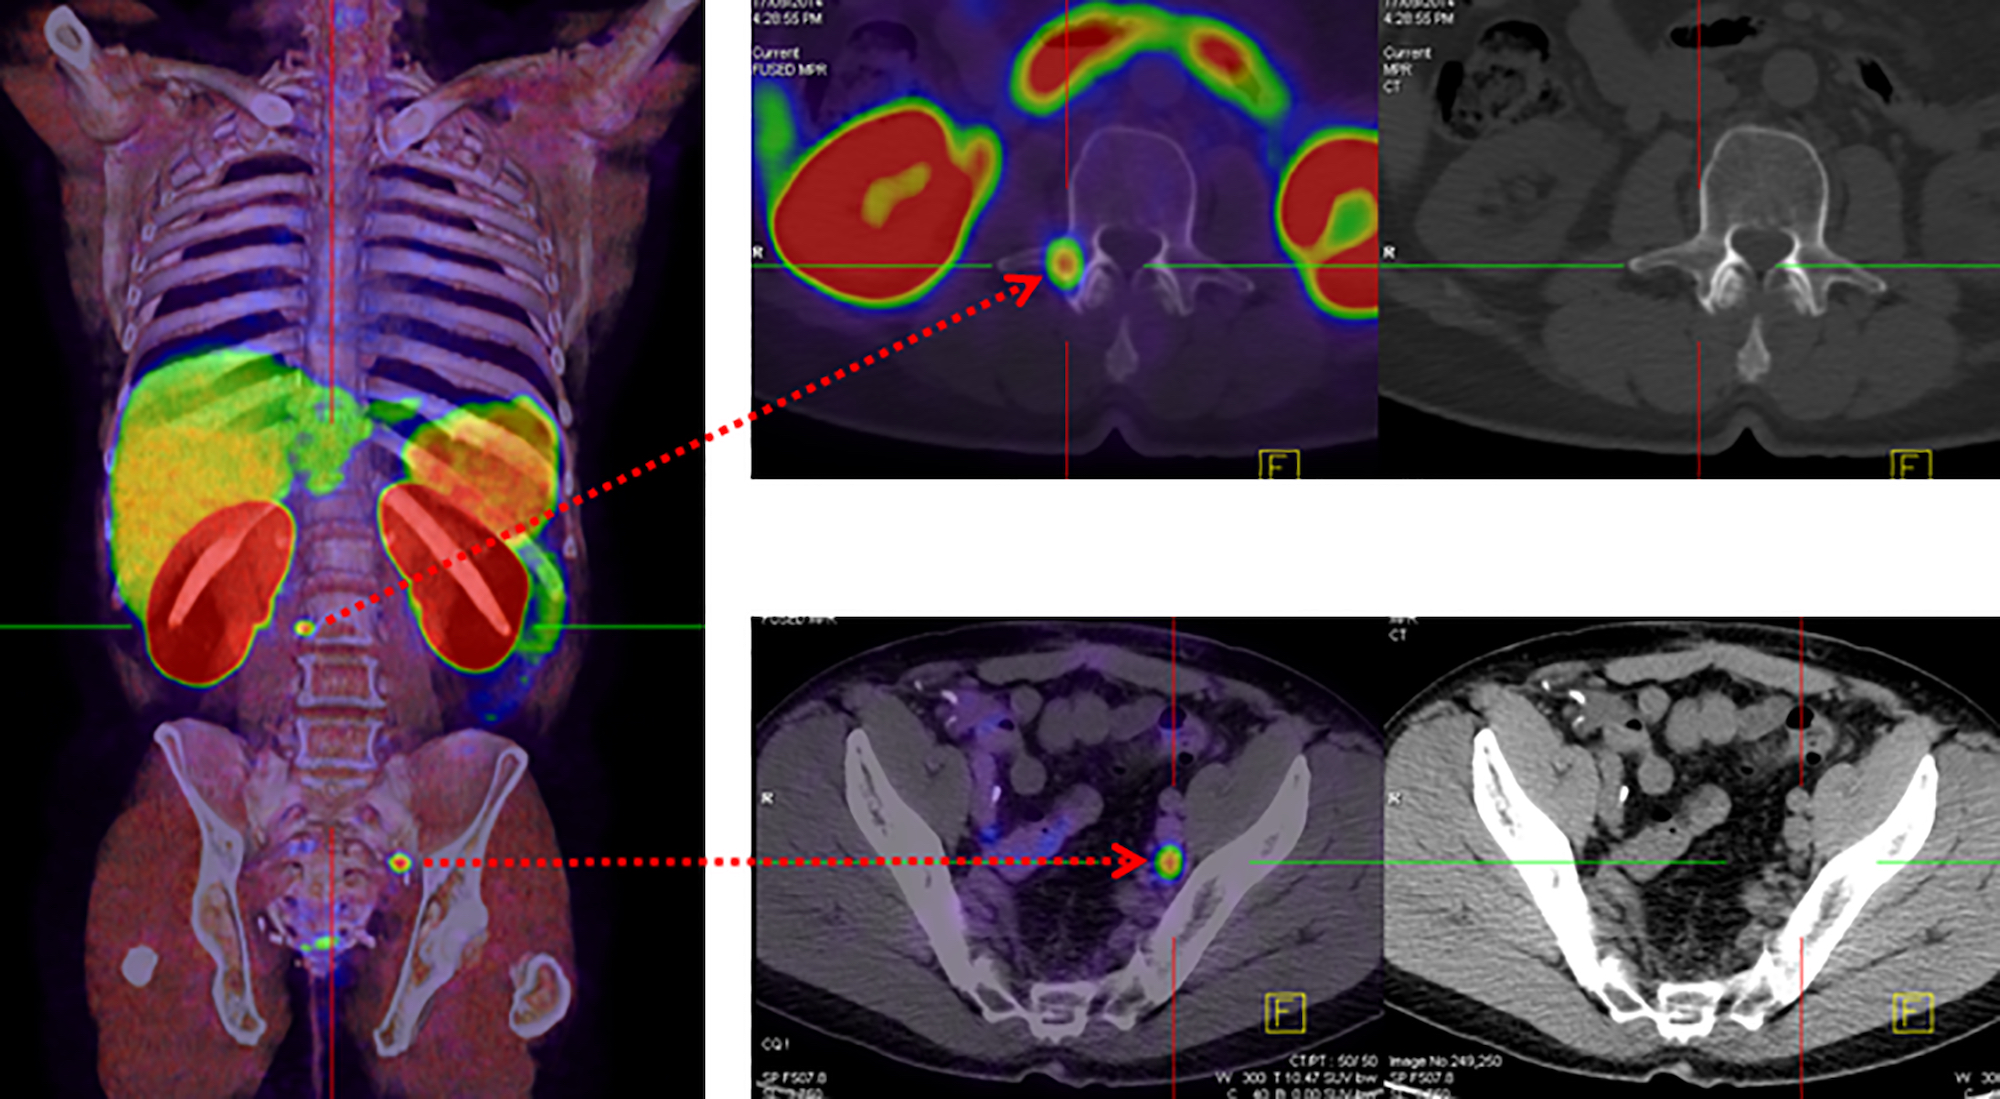
Task: Click the '4:28:55 PM' timestamp in the upper CT view
Action: [1418, 19]
